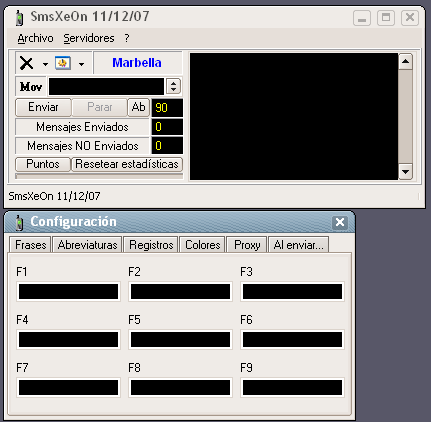
Task: Switch to the Abreviaturas tab
Action: 88,245
